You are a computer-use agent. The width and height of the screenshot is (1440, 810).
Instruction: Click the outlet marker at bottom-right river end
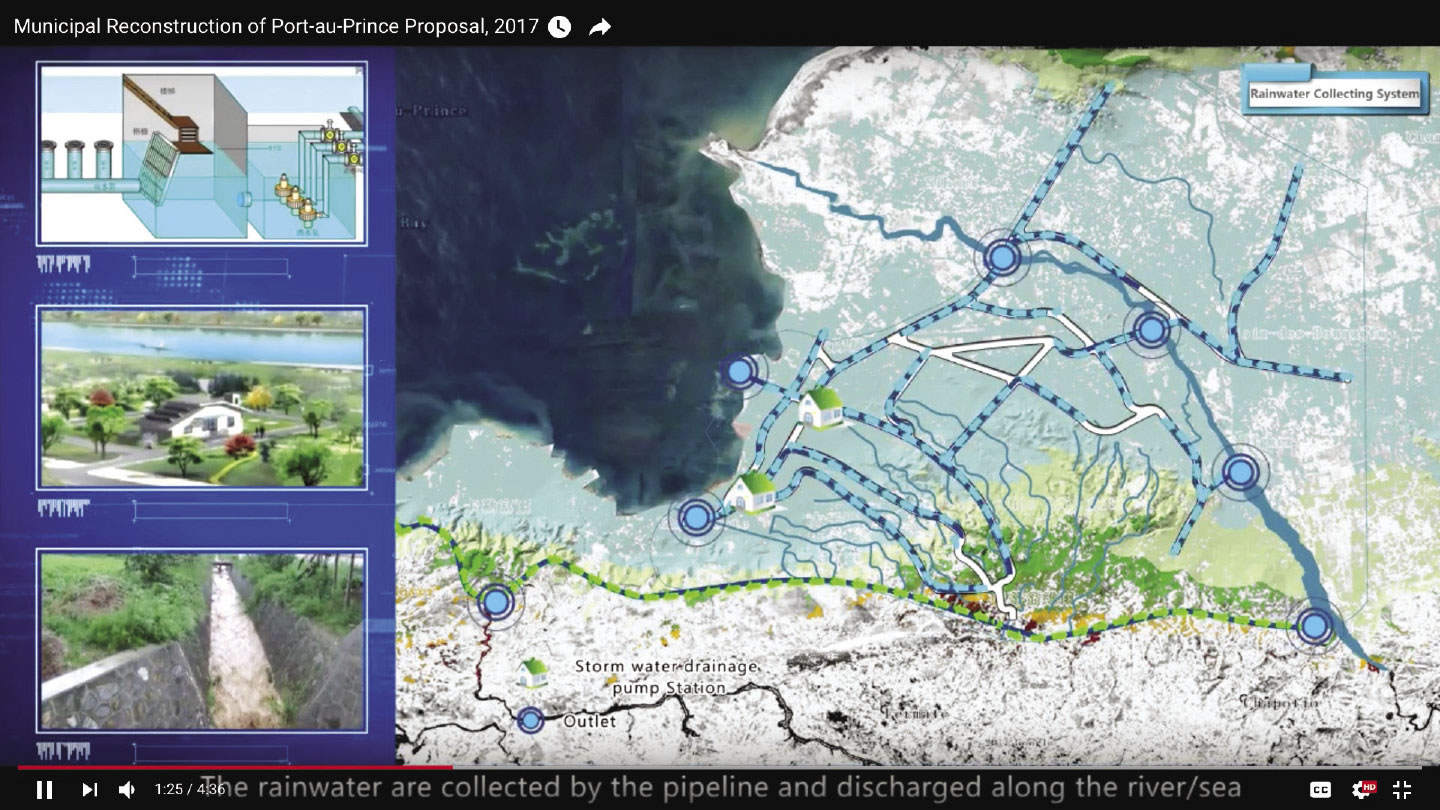pos(1315,626)
